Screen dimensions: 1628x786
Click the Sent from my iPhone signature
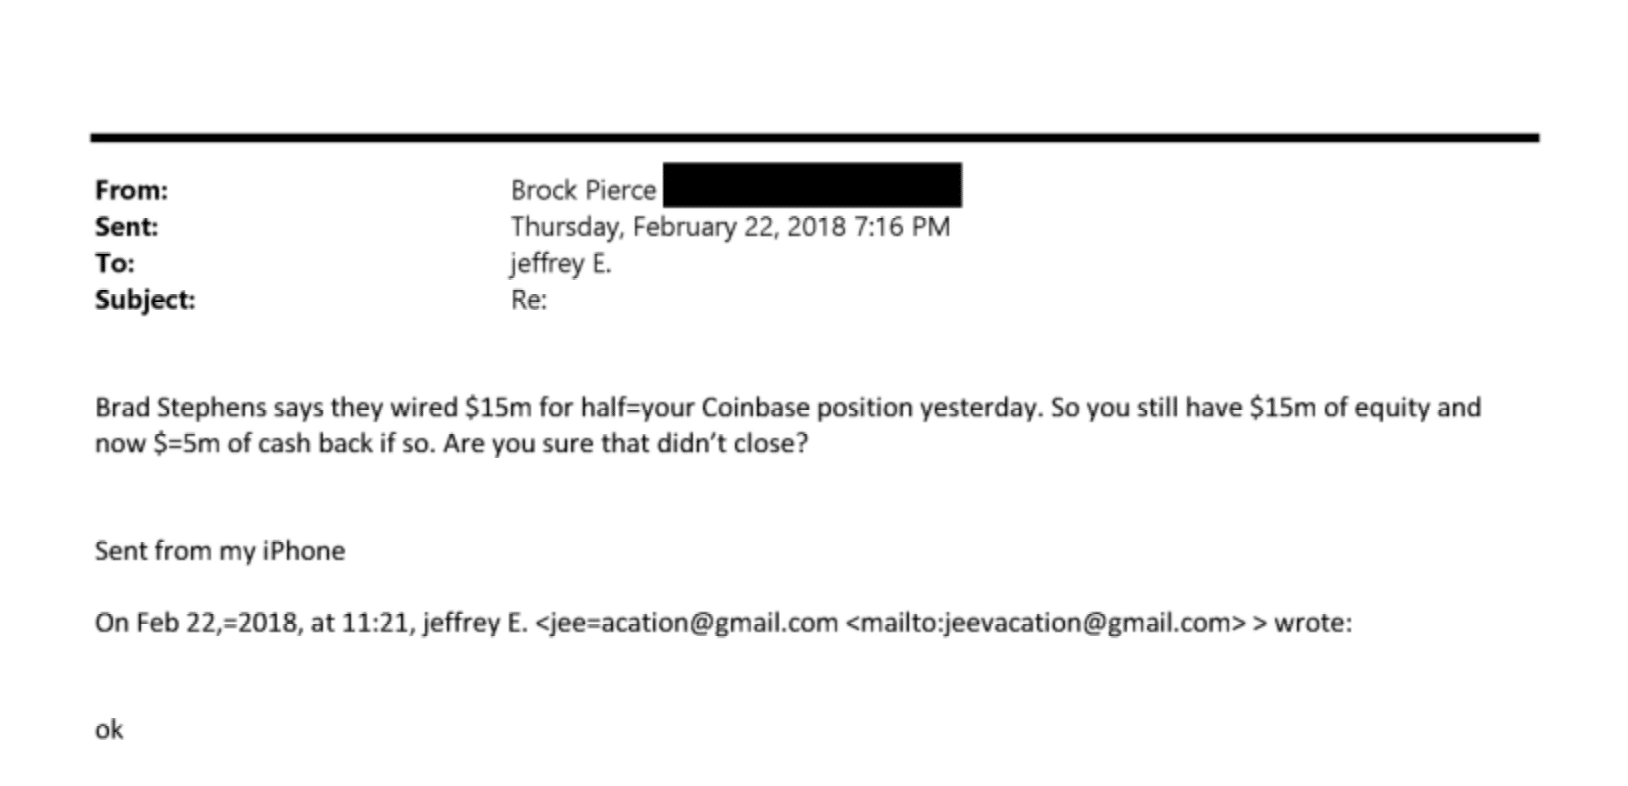219,551
